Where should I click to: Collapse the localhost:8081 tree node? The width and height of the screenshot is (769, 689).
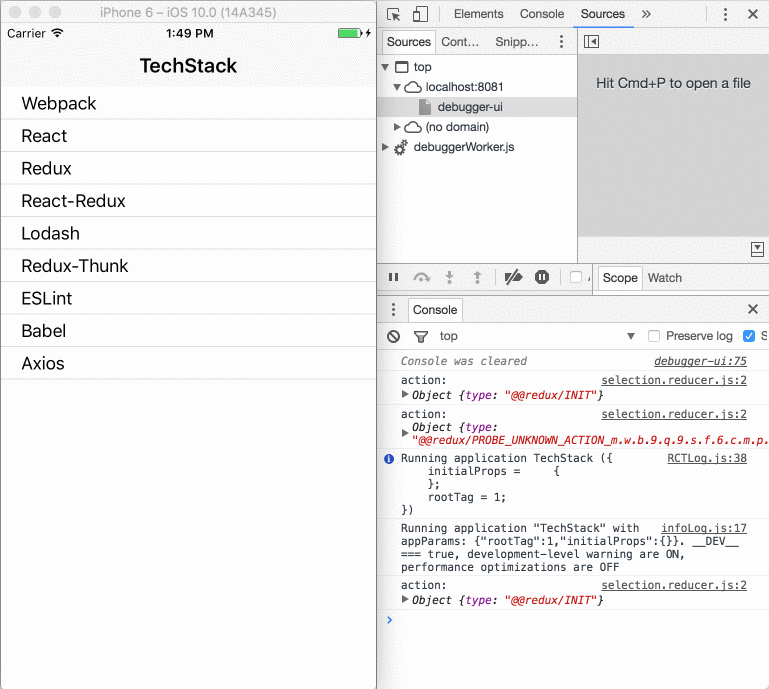pyautogui.click(x=397, y=87)
